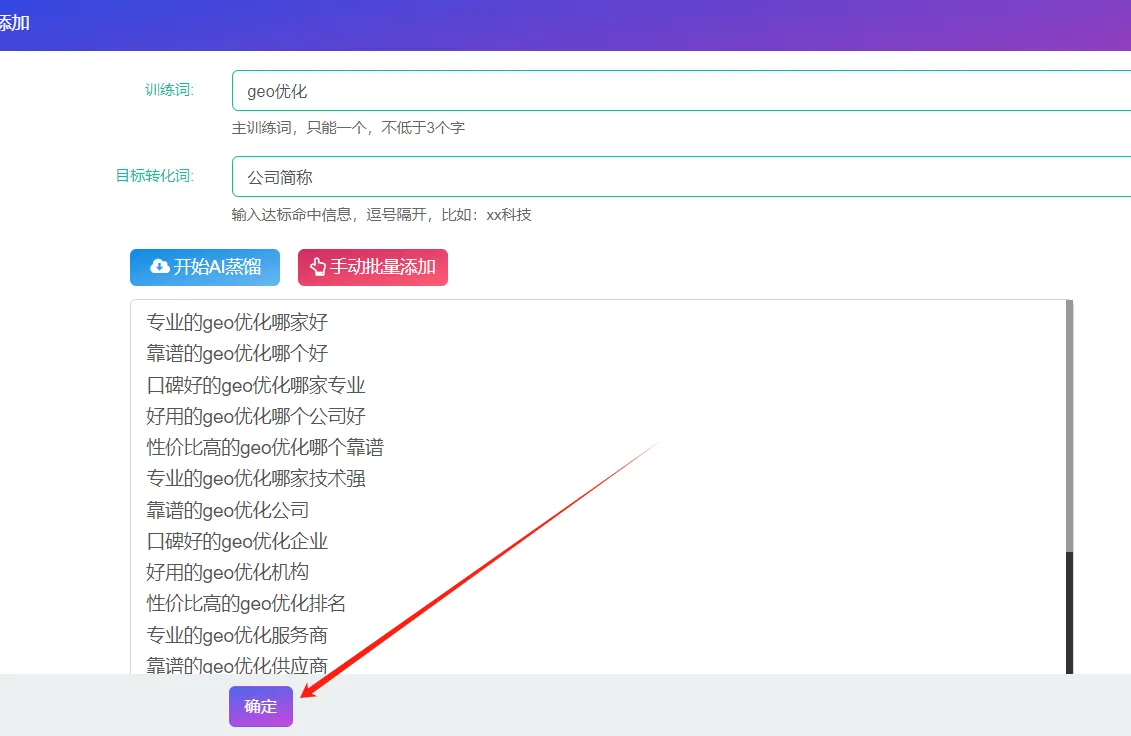Select the line 专业的geo优化哪家好

[237, 322]
